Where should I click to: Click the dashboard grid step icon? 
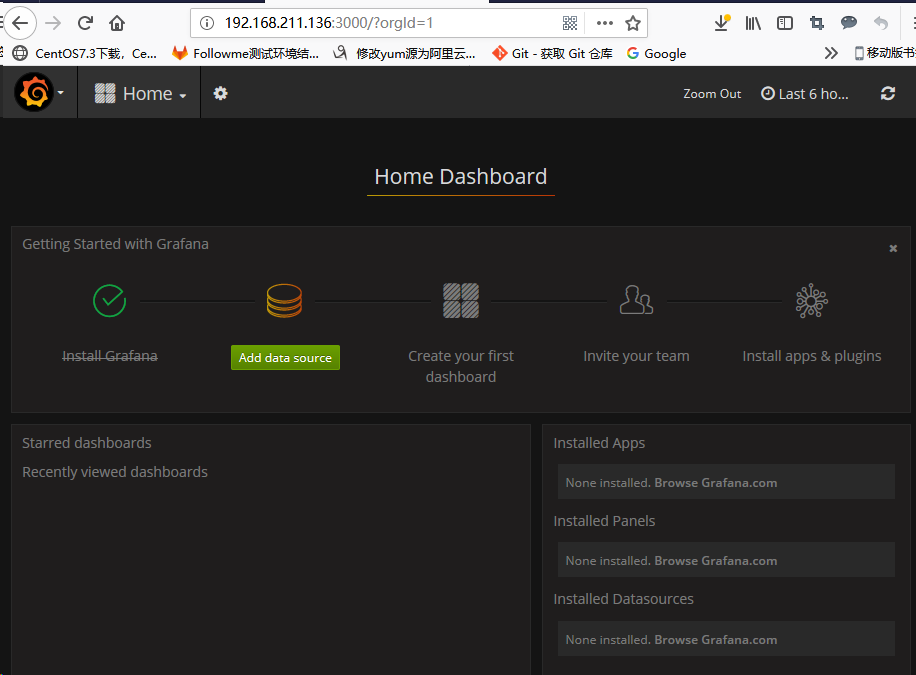click(461, 300)
